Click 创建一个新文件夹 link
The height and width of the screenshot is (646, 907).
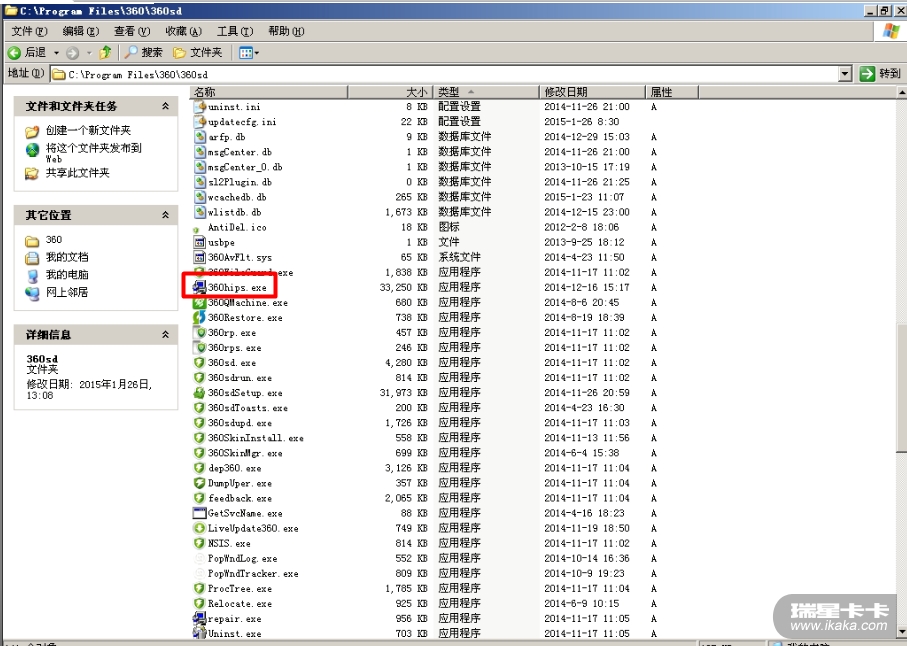[x=89, y=131]
